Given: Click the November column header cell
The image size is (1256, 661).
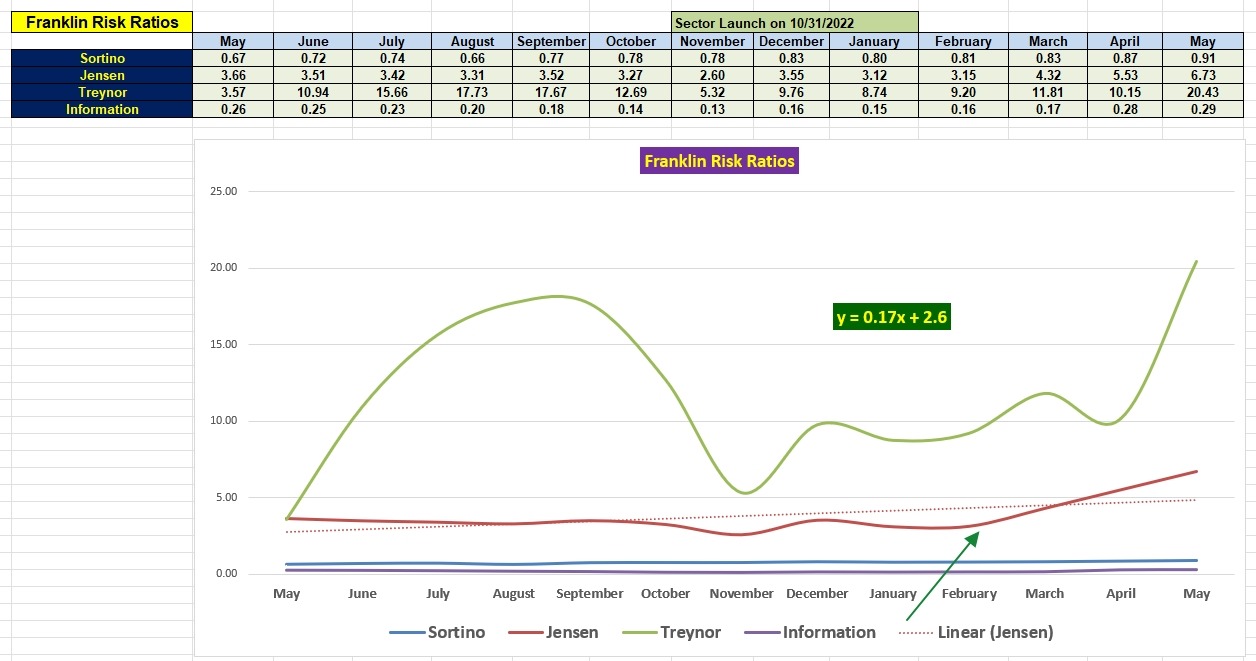Looking at the screenshot, I should [x=712, y=41].
